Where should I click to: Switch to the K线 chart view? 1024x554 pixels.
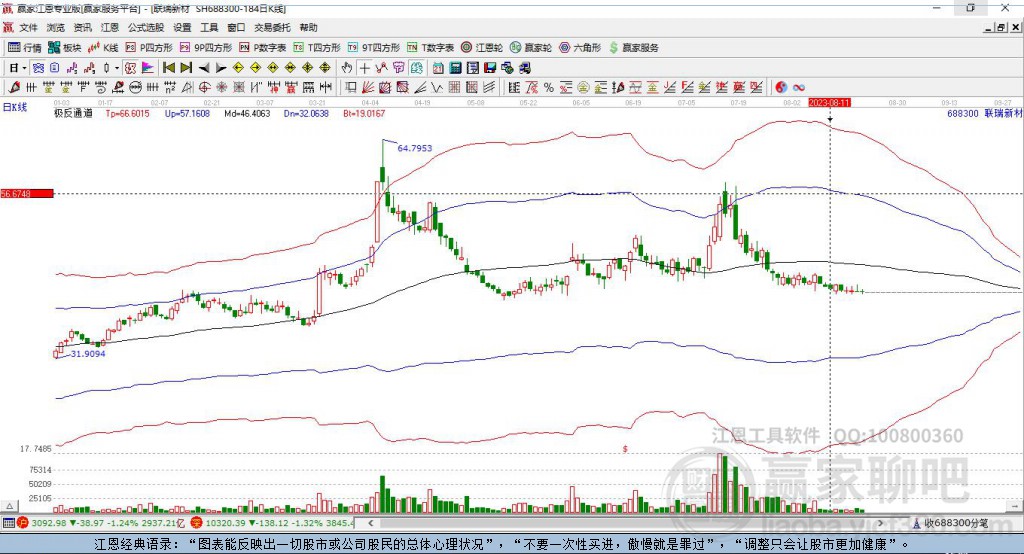click(103, 48)
